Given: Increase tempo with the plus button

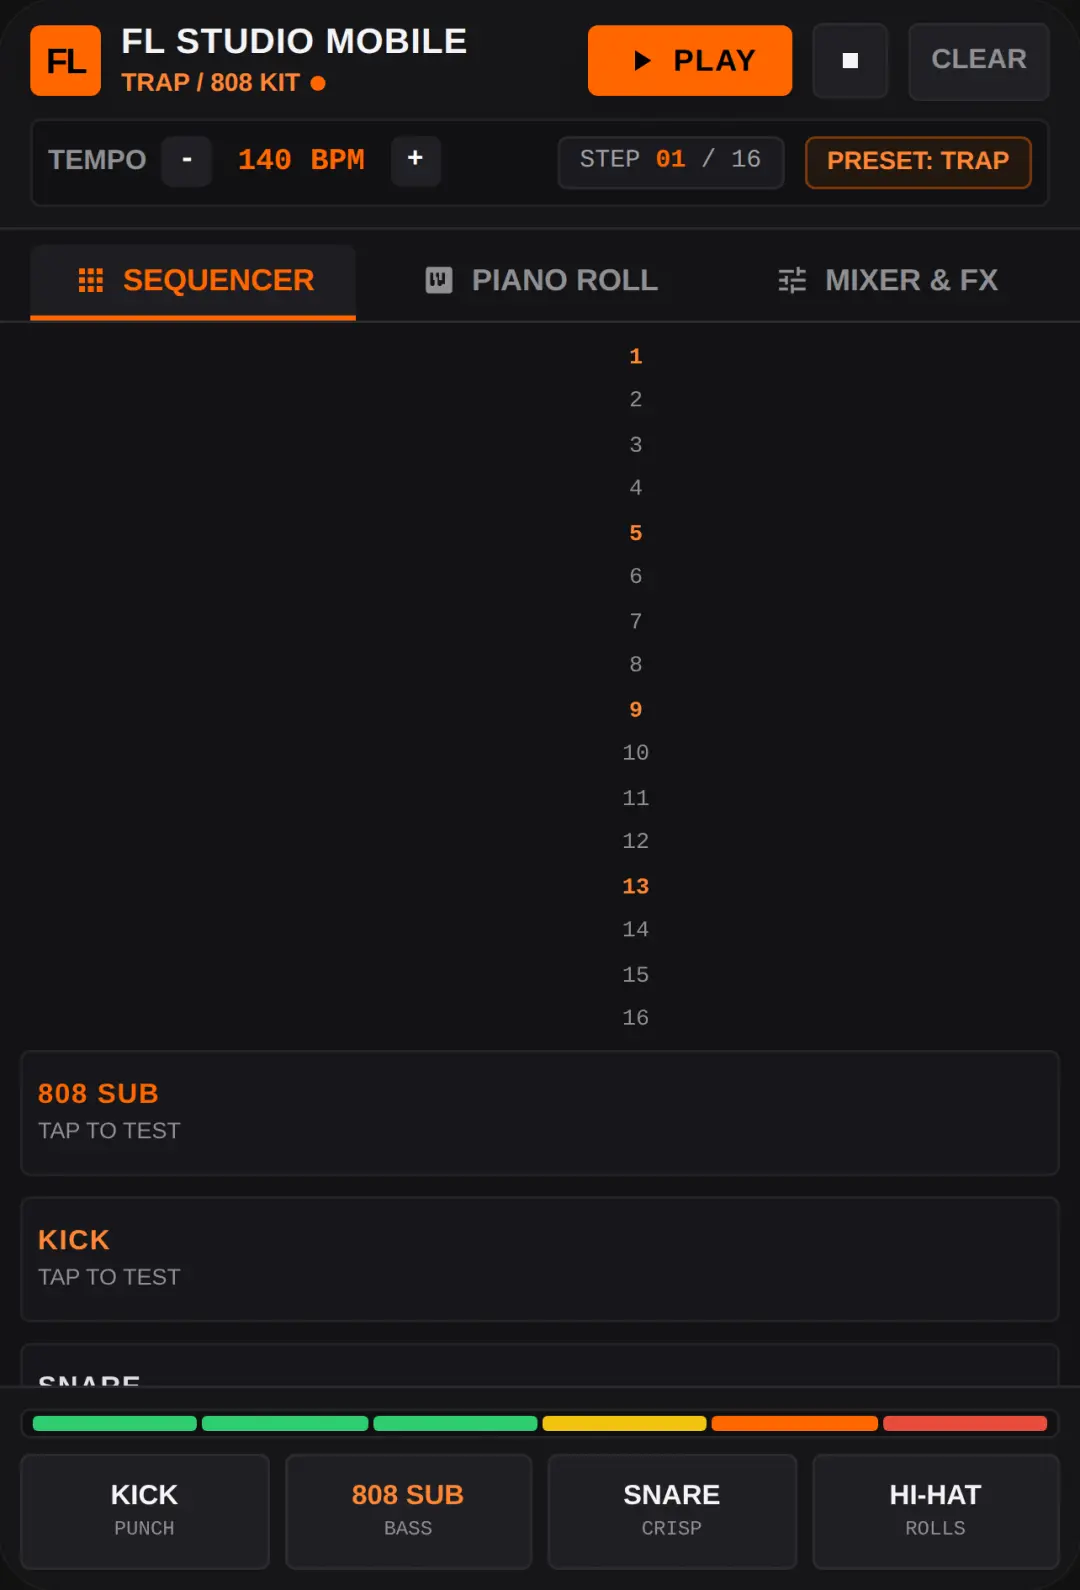Looking at the screenshot, I should point(415,160).
